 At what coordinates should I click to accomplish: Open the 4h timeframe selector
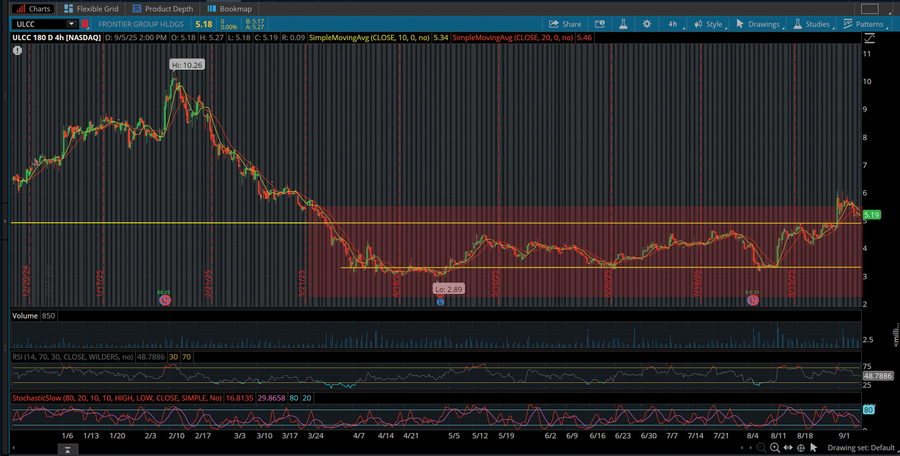tap(672, 23)
